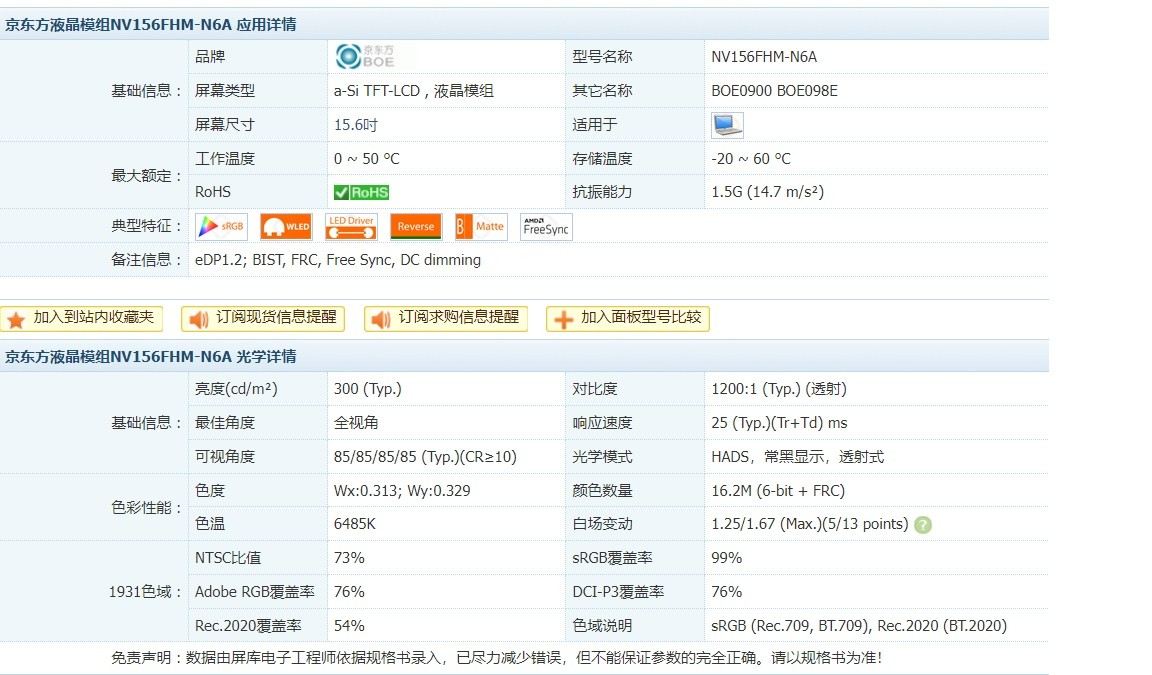Image resolution: width=1152 pixels, height=675 pixels.
Task: Click 加入到站内收藏夹 favorites button
Action: point(82,318)
